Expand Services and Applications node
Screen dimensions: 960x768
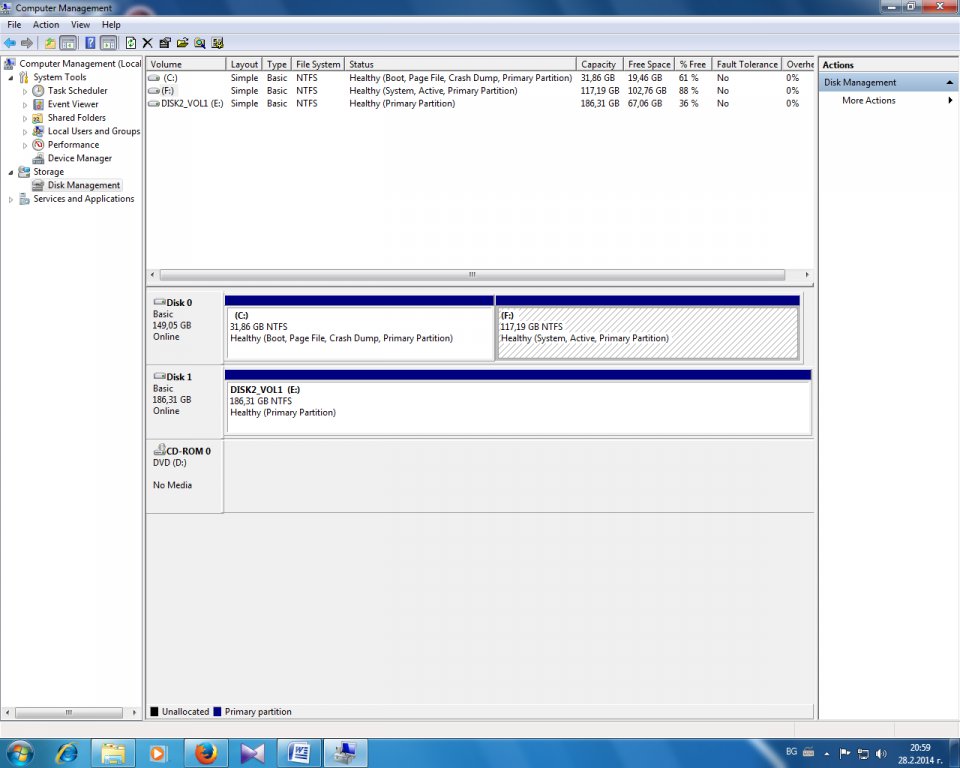pyautogui.click(x=11, y=199)
